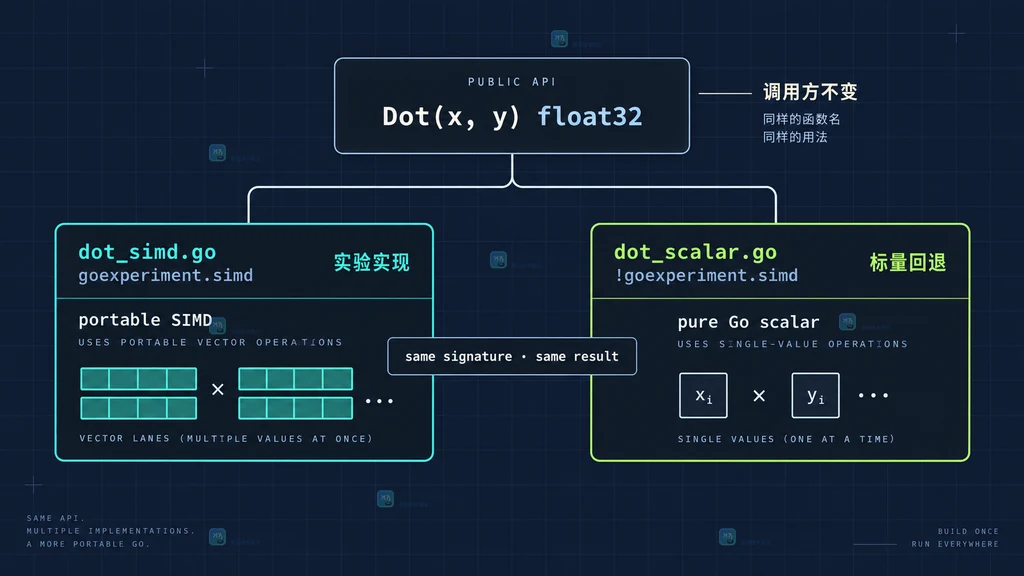Viewport: 1024px width, 576px height.
Task: Click the SAME API. footer line
Action: (x=56, y=518)
